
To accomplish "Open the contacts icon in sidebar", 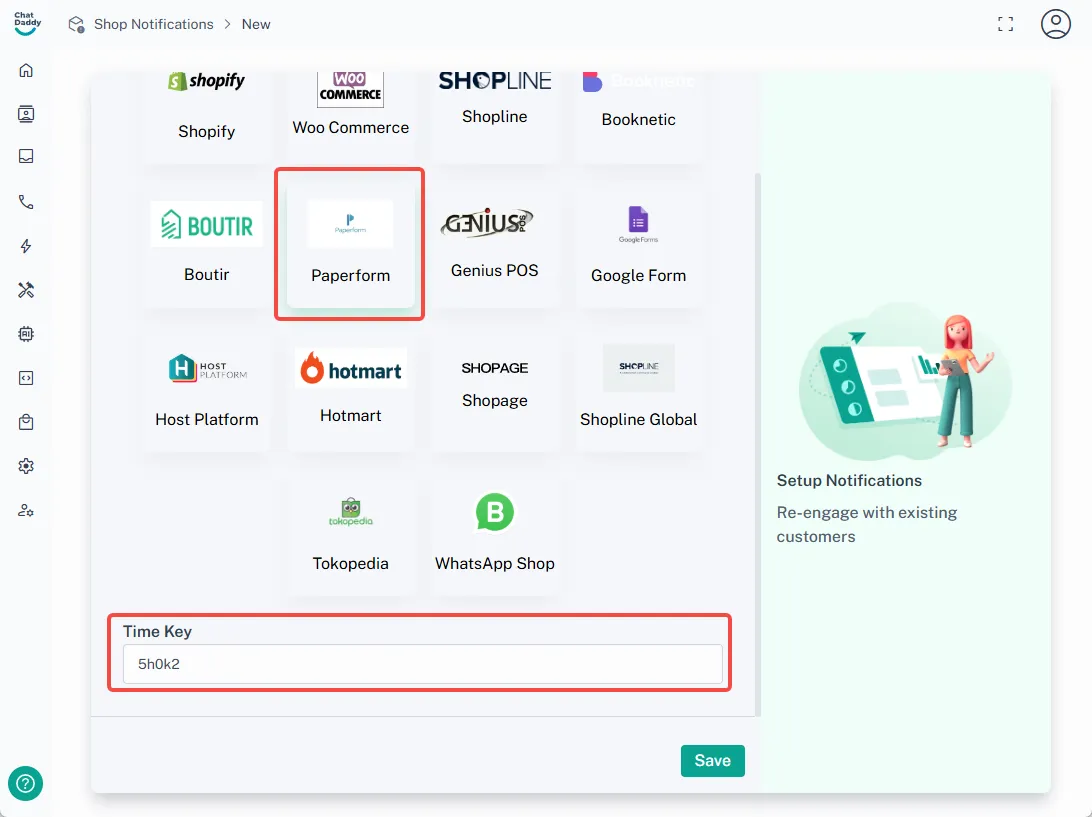I will click(x=26, y=114).
